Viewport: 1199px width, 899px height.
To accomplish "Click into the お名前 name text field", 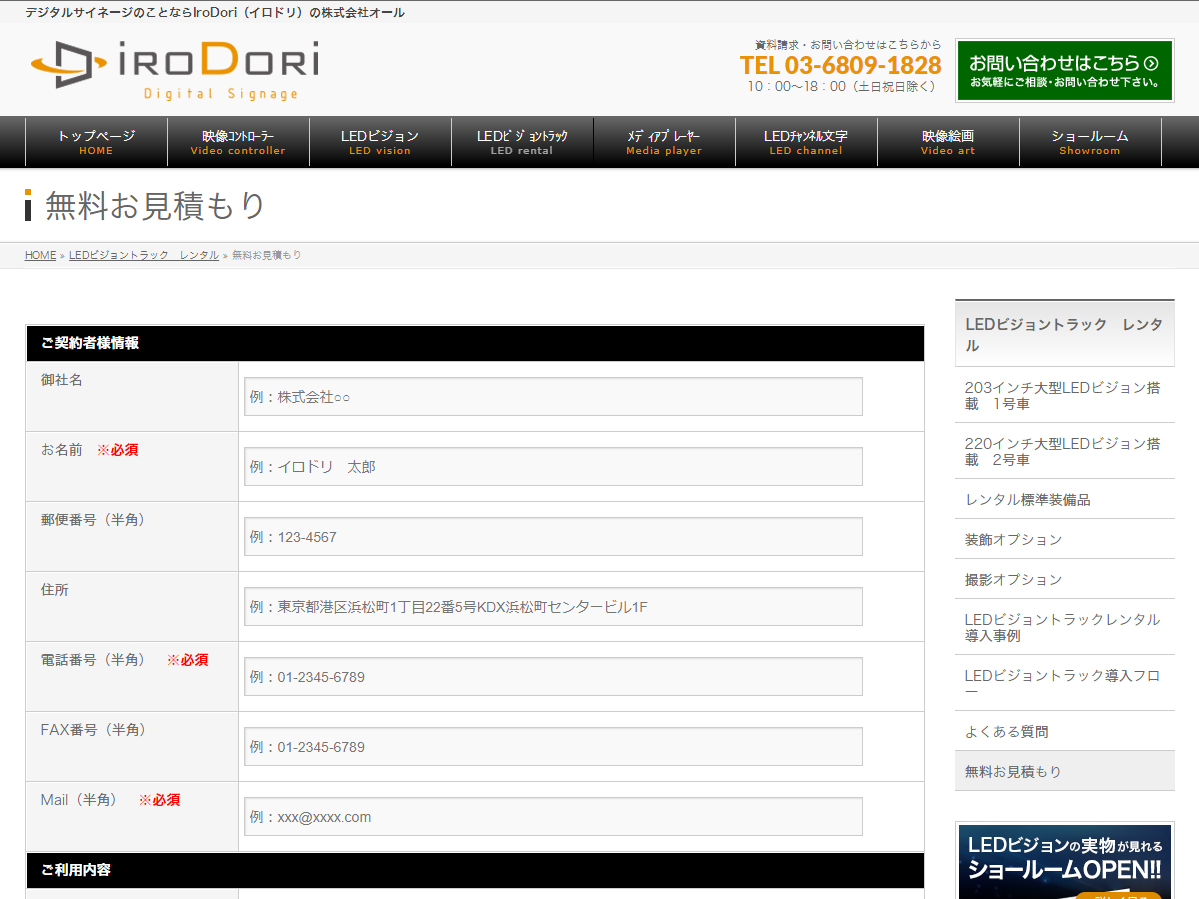I will tap(553, 467).
